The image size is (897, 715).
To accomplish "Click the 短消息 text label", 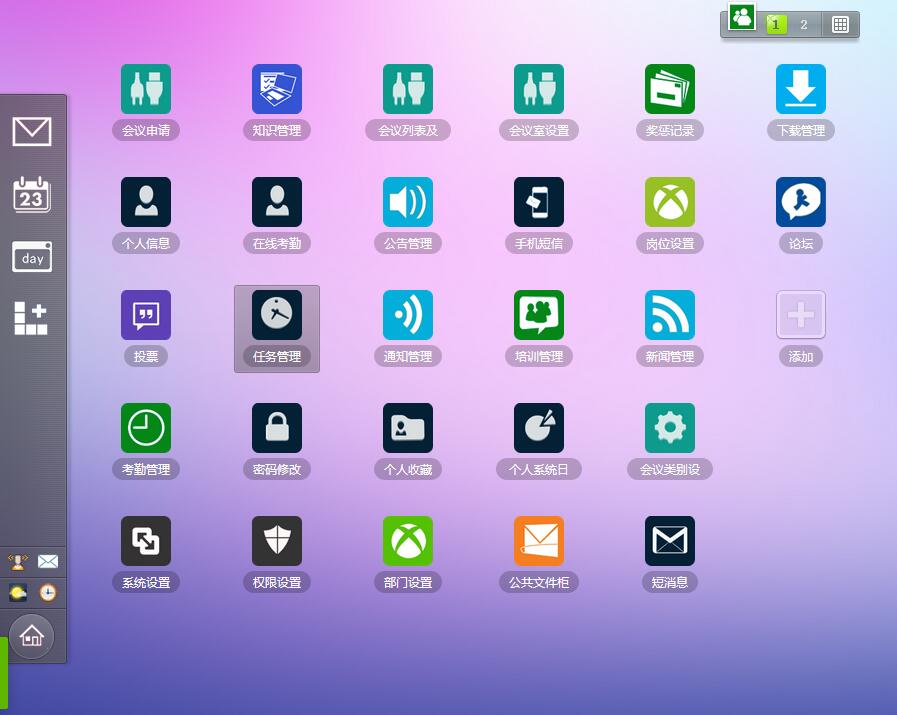I will pos(670,582).
